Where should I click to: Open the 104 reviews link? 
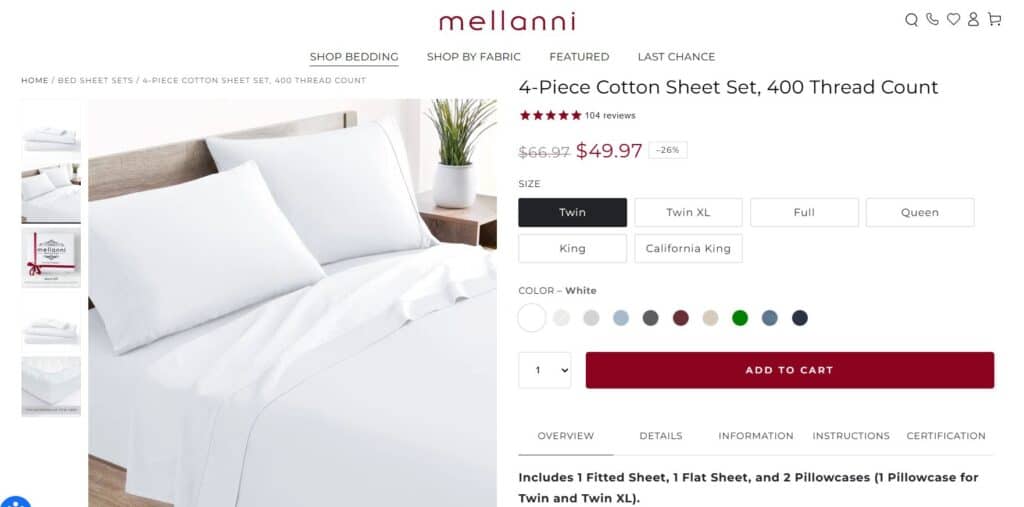[610, 116]
